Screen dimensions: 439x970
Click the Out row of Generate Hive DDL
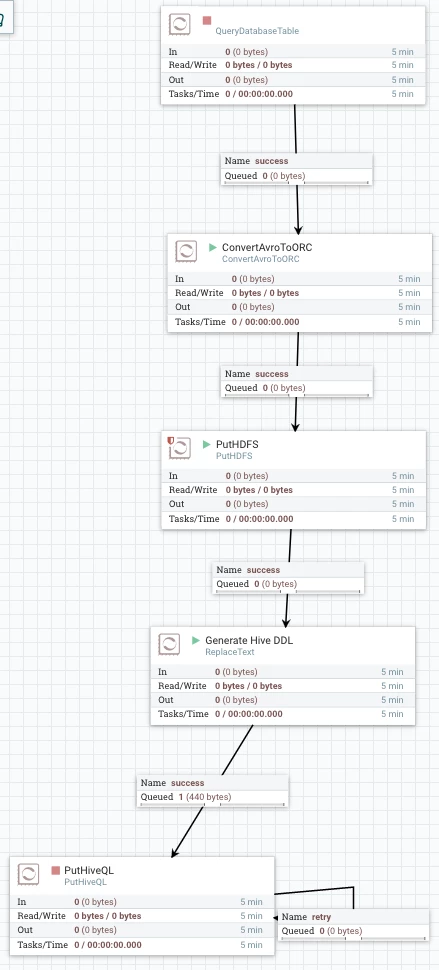(x=283, y=700)
